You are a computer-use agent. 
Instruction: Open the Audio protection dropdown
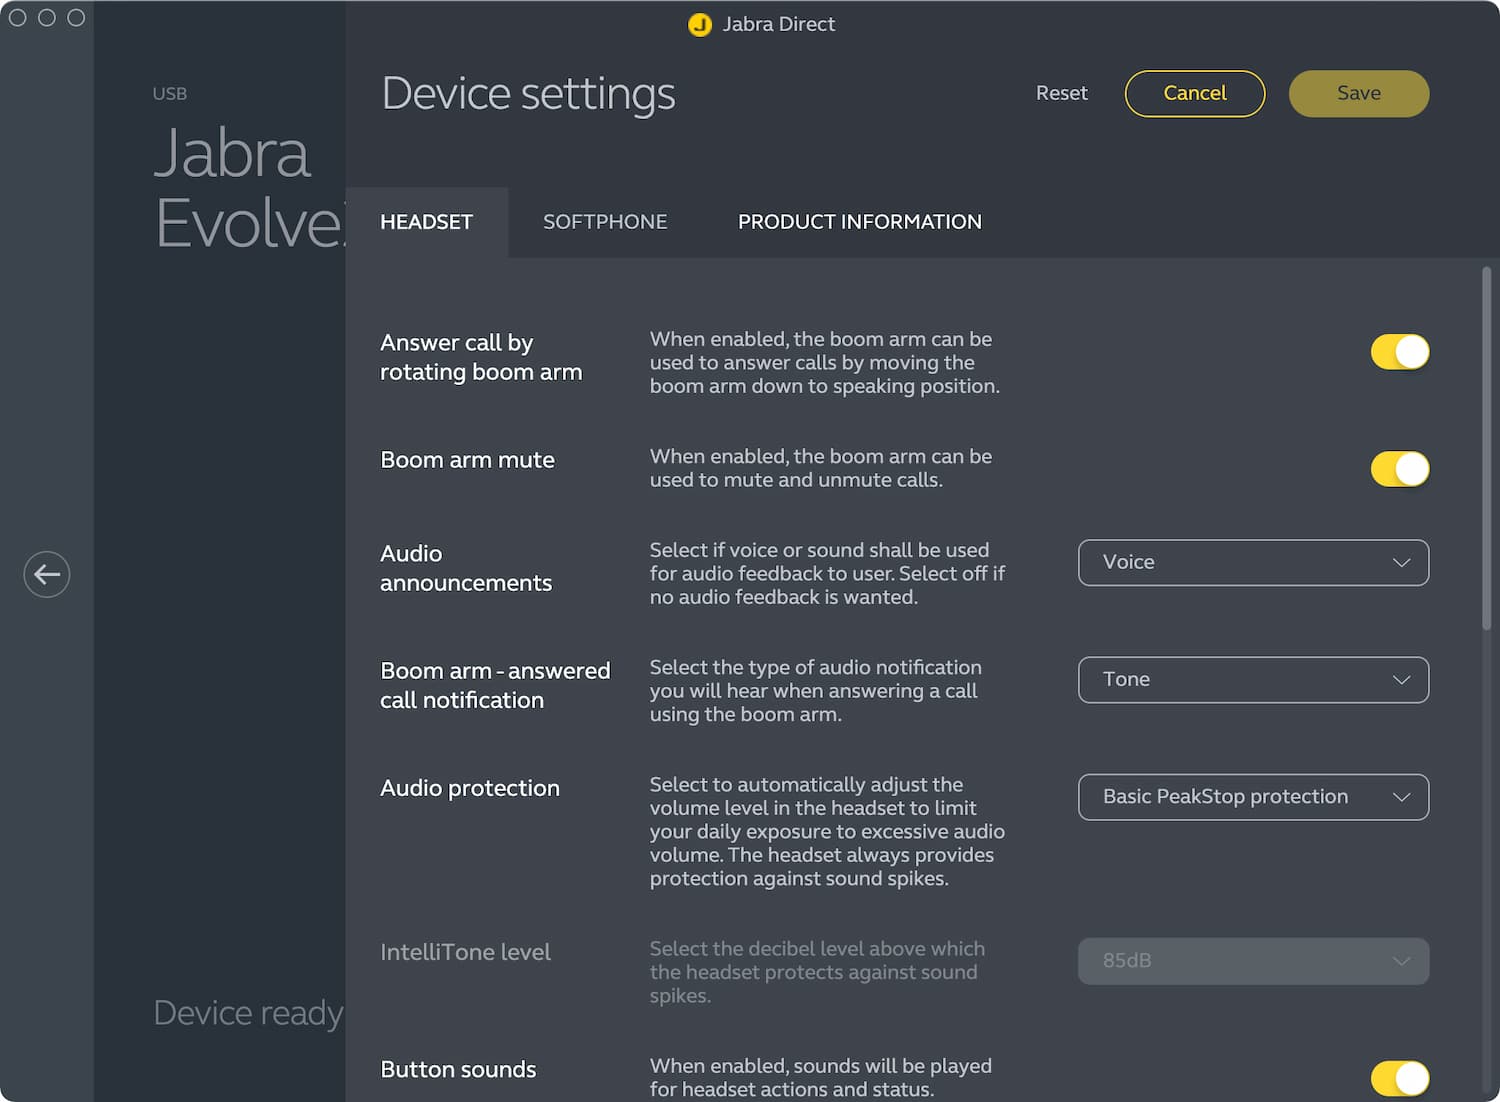(1252, 797)
